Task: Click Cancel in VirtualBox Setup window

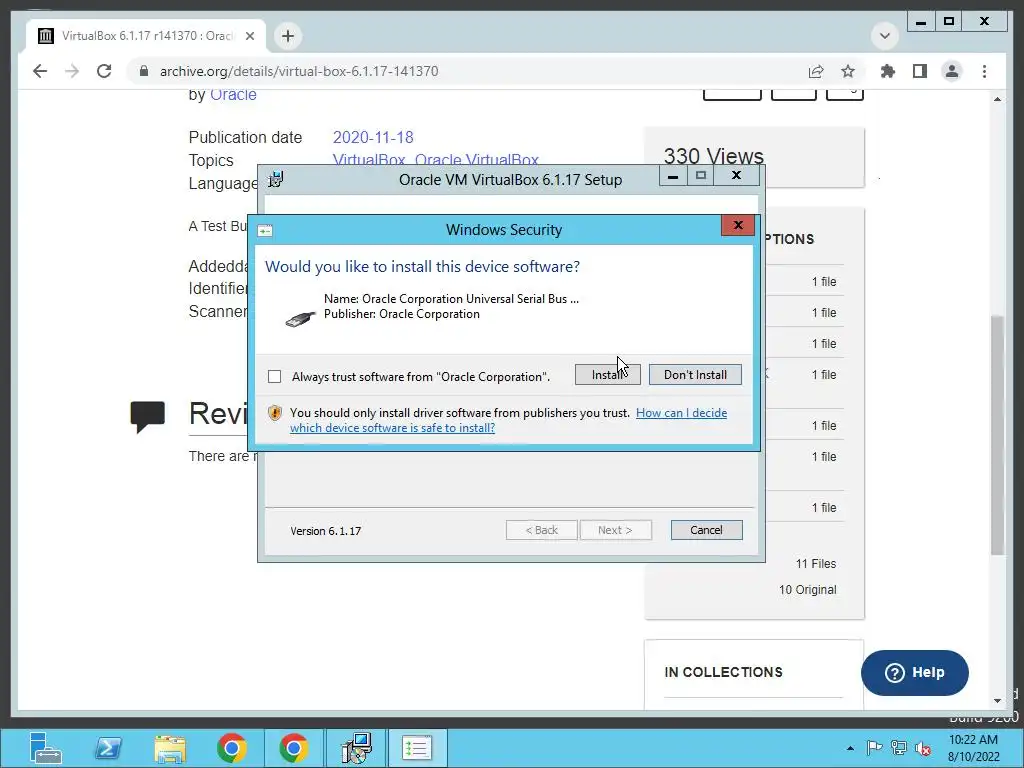Action: coord(706,530)
